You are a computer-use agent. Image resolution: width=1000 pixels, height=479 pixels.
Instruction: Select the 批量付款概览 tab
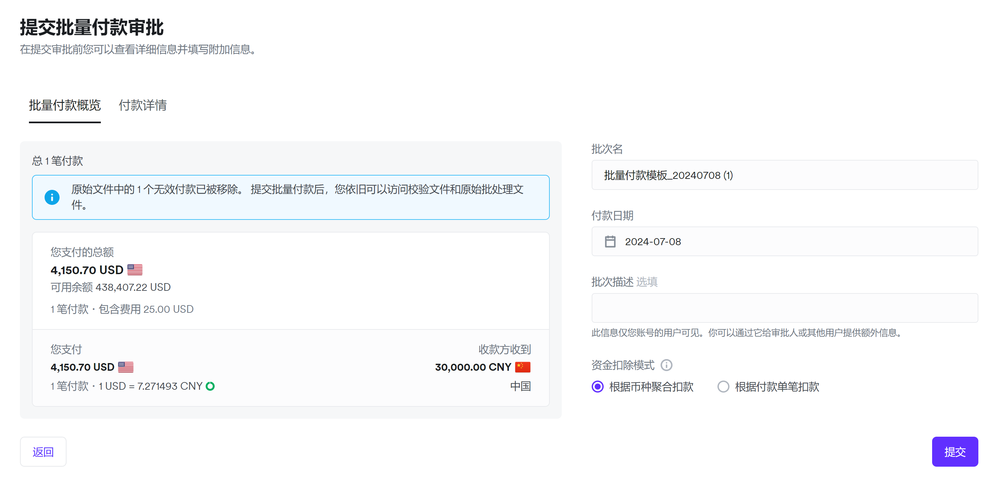coord(64,105)
